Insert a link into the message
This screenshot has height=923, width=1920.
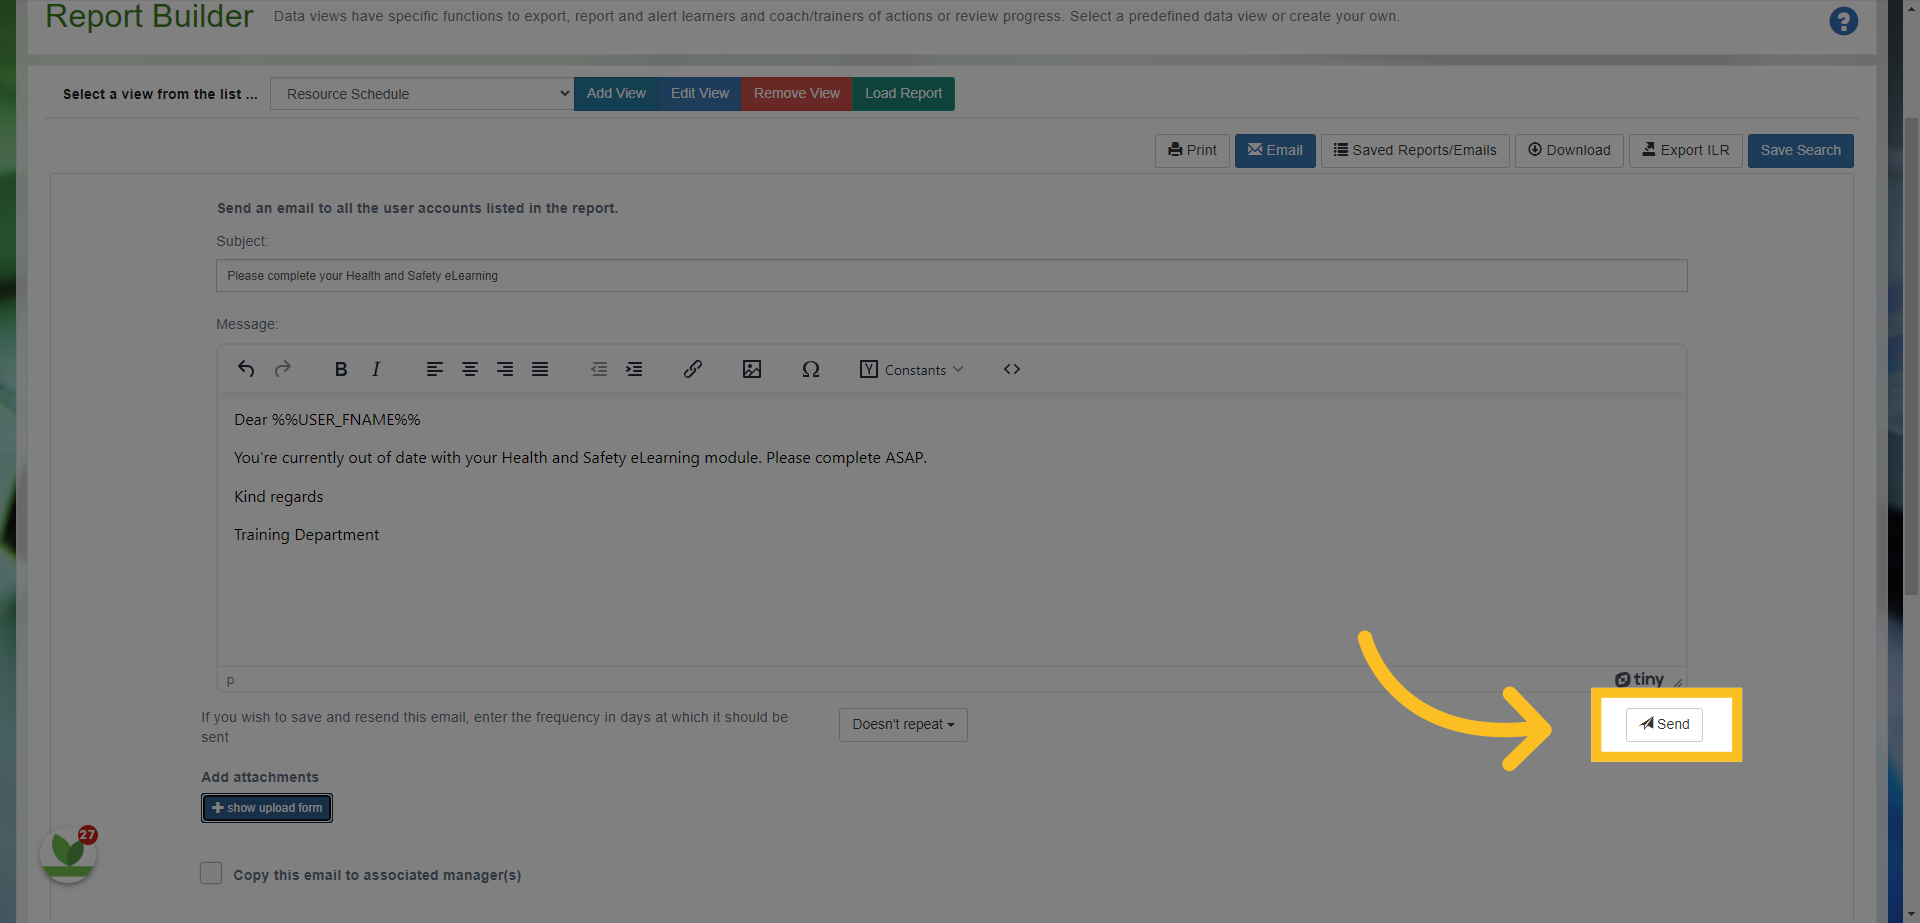click(693, 369)
